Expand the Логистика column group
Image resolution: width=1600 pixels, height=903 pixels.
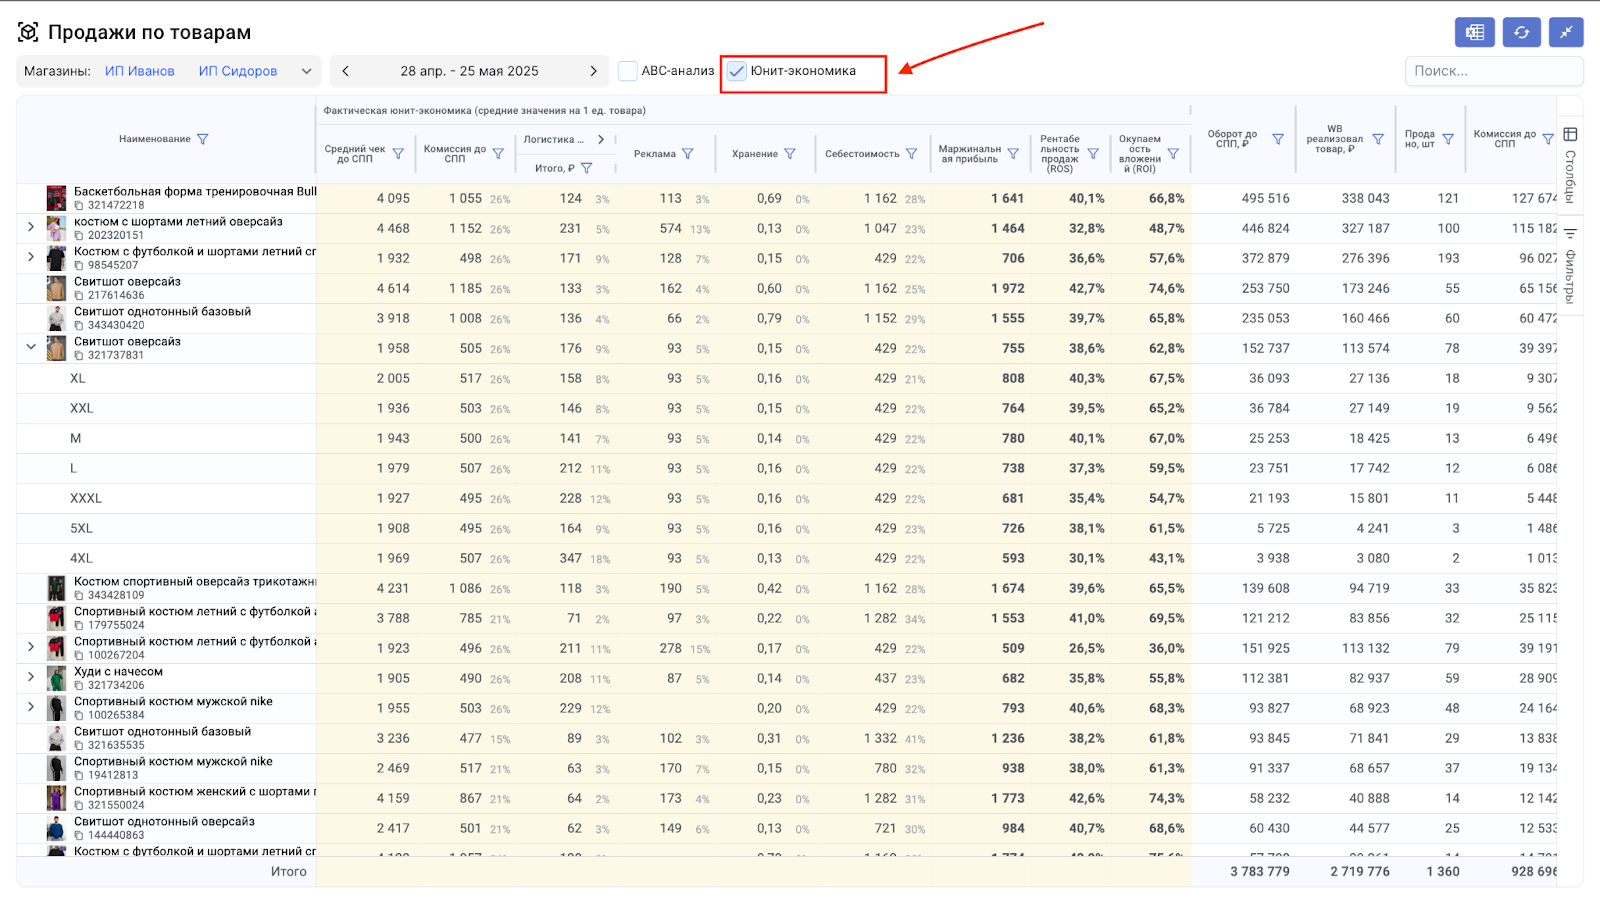[x=600, y=139]
